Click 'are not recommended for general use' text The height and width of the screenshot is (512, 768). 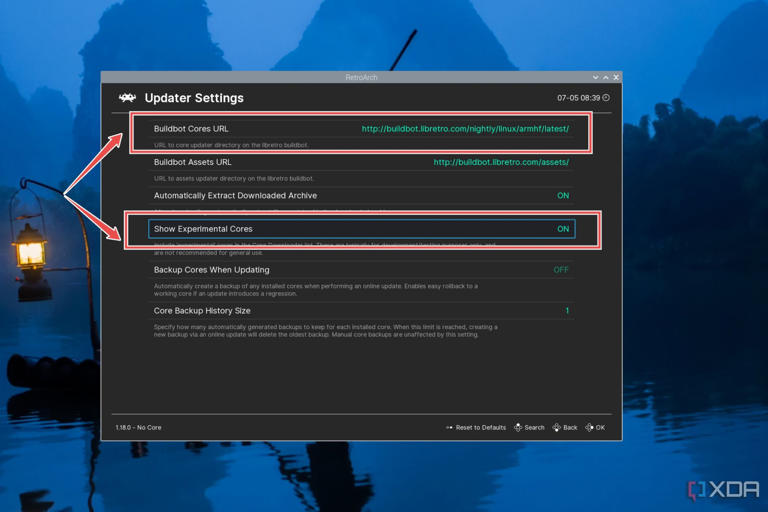208,253
